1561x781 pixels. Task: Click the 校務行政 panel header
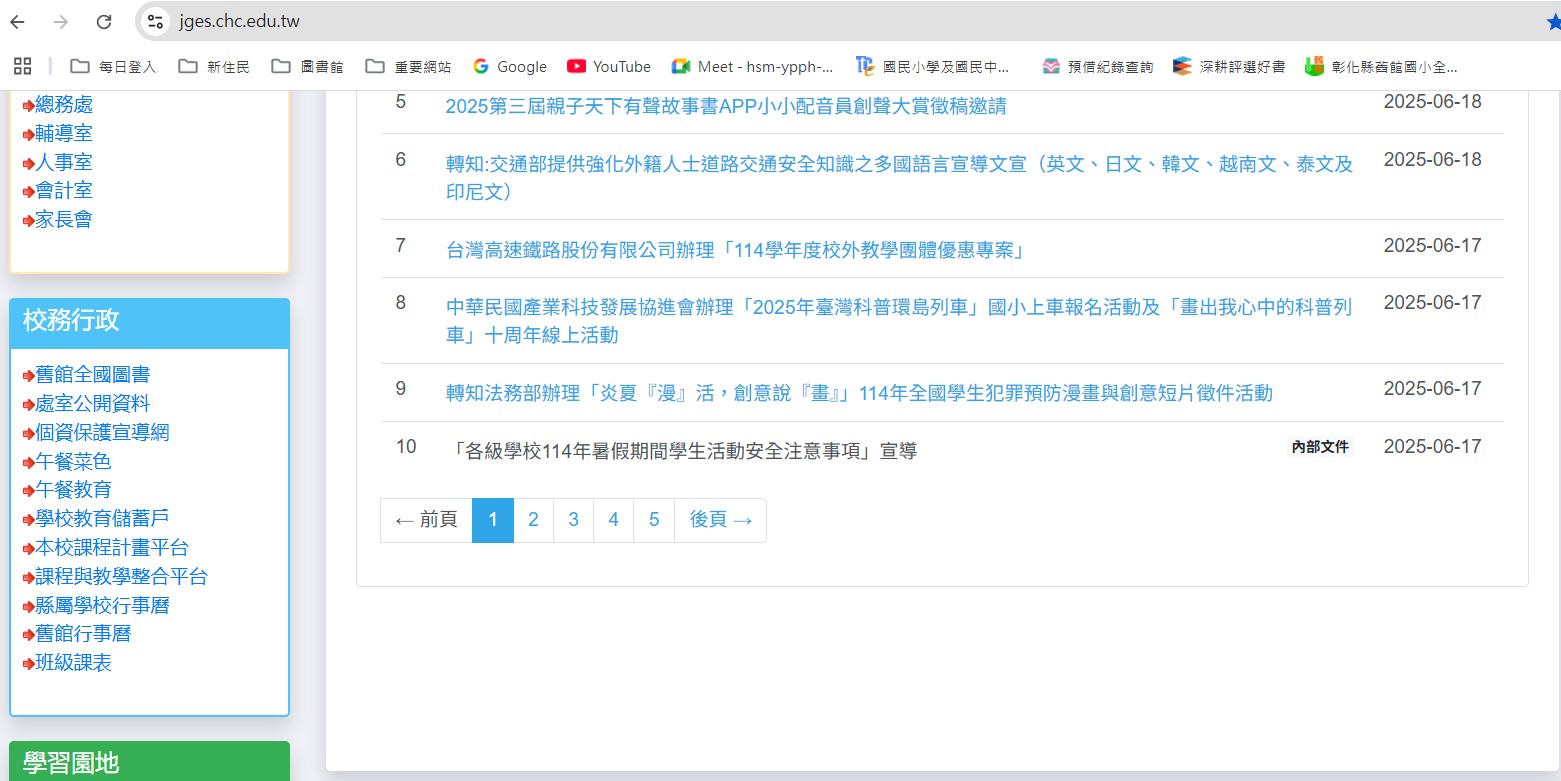(x=149, y=322)
